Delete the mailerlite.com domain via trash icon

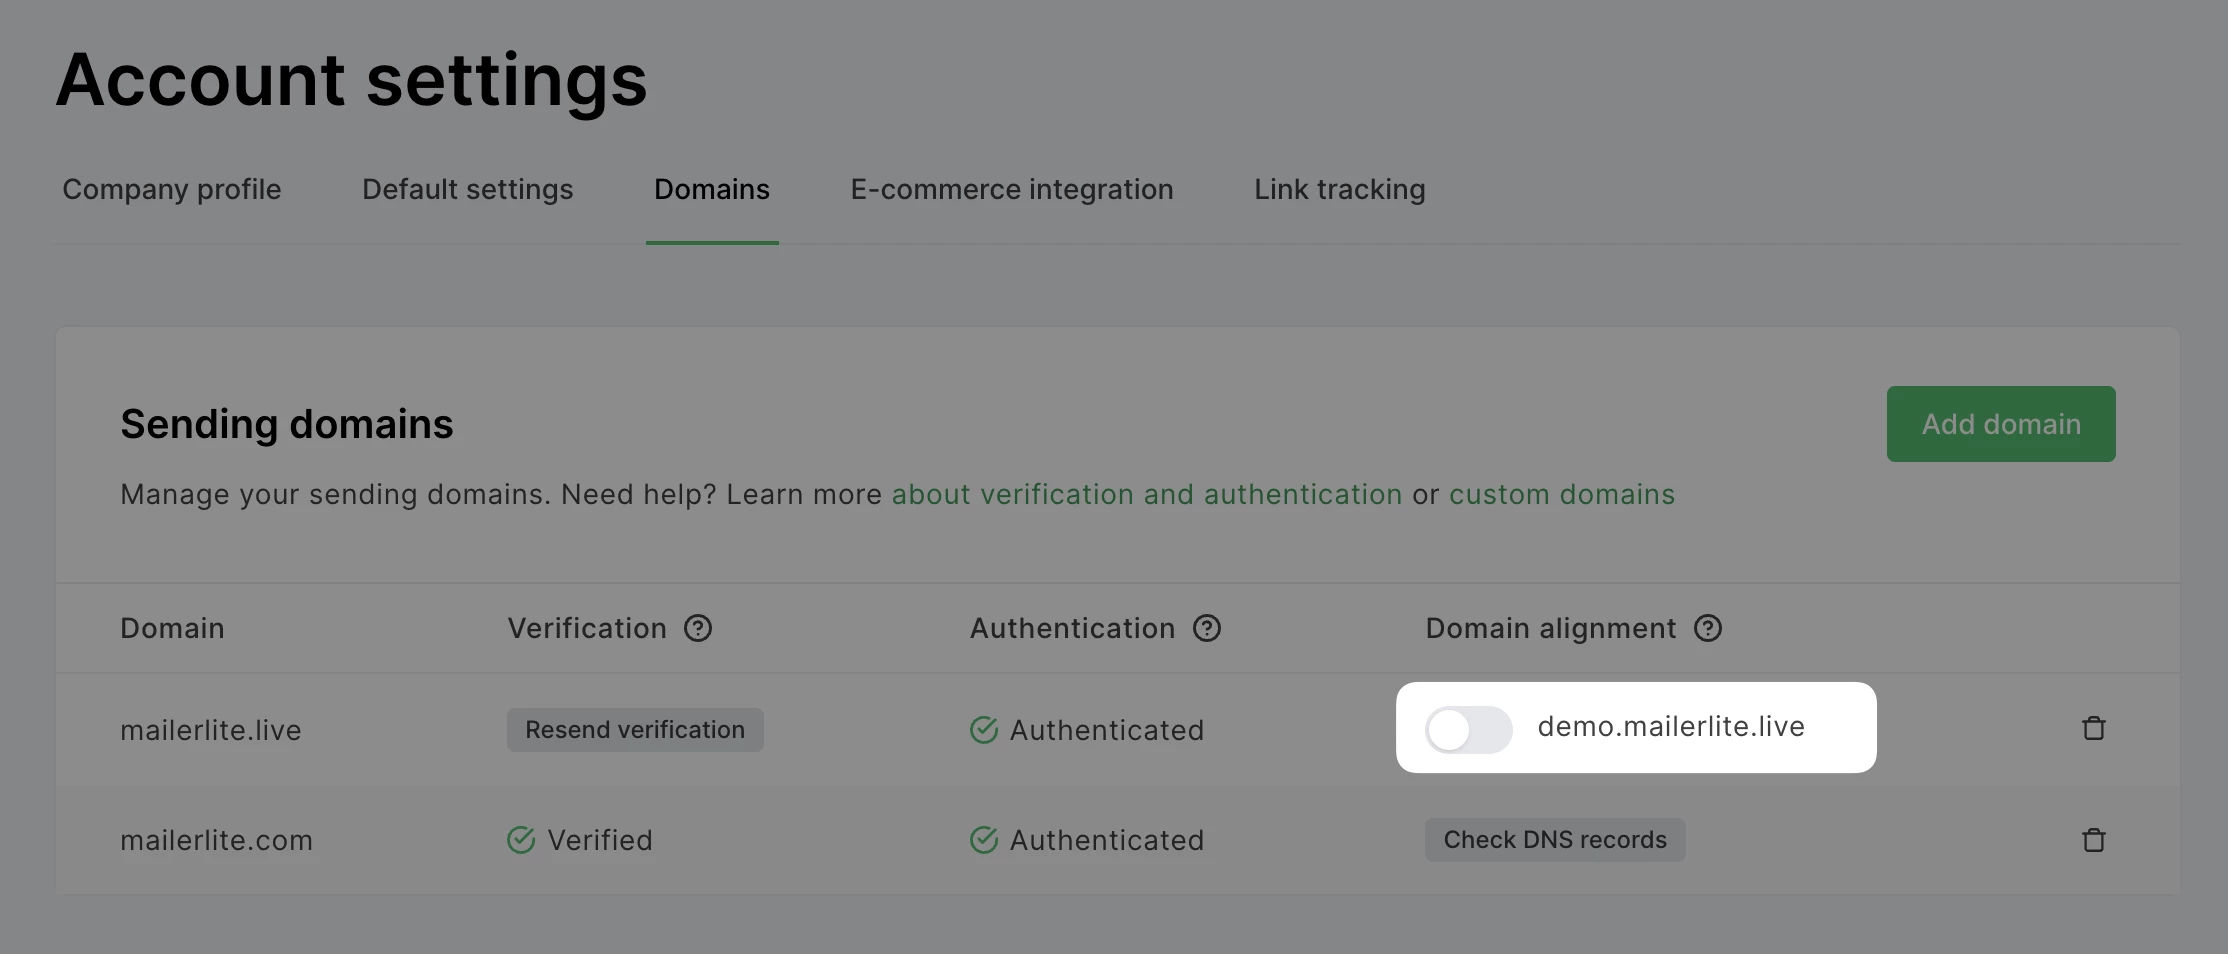(x=2093, y=840)
